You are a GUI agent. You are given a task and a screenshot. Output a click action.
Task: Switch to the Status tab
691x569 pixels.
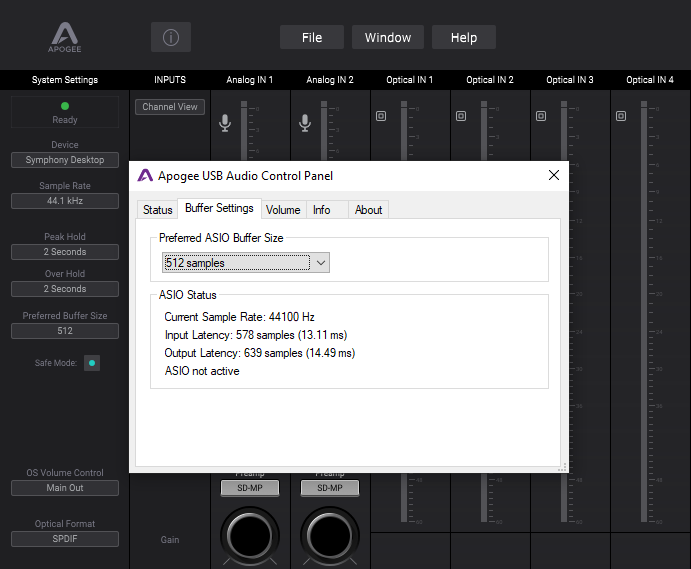[157, 210]
